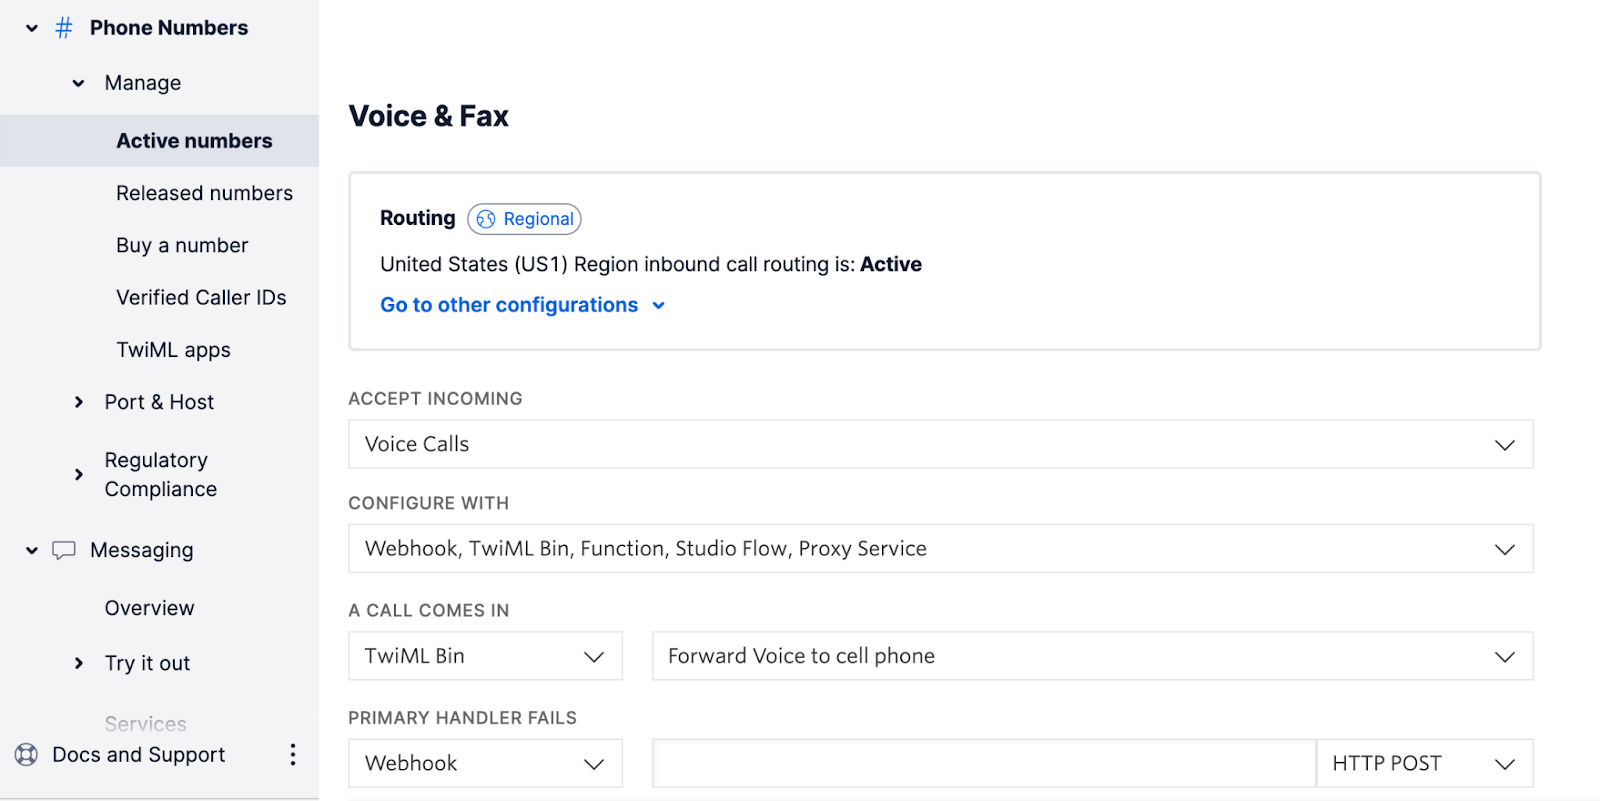Viewport: 1600px width, 801px height.
Task: Click the primary handler fails URL field
Action: coord(984,763)
